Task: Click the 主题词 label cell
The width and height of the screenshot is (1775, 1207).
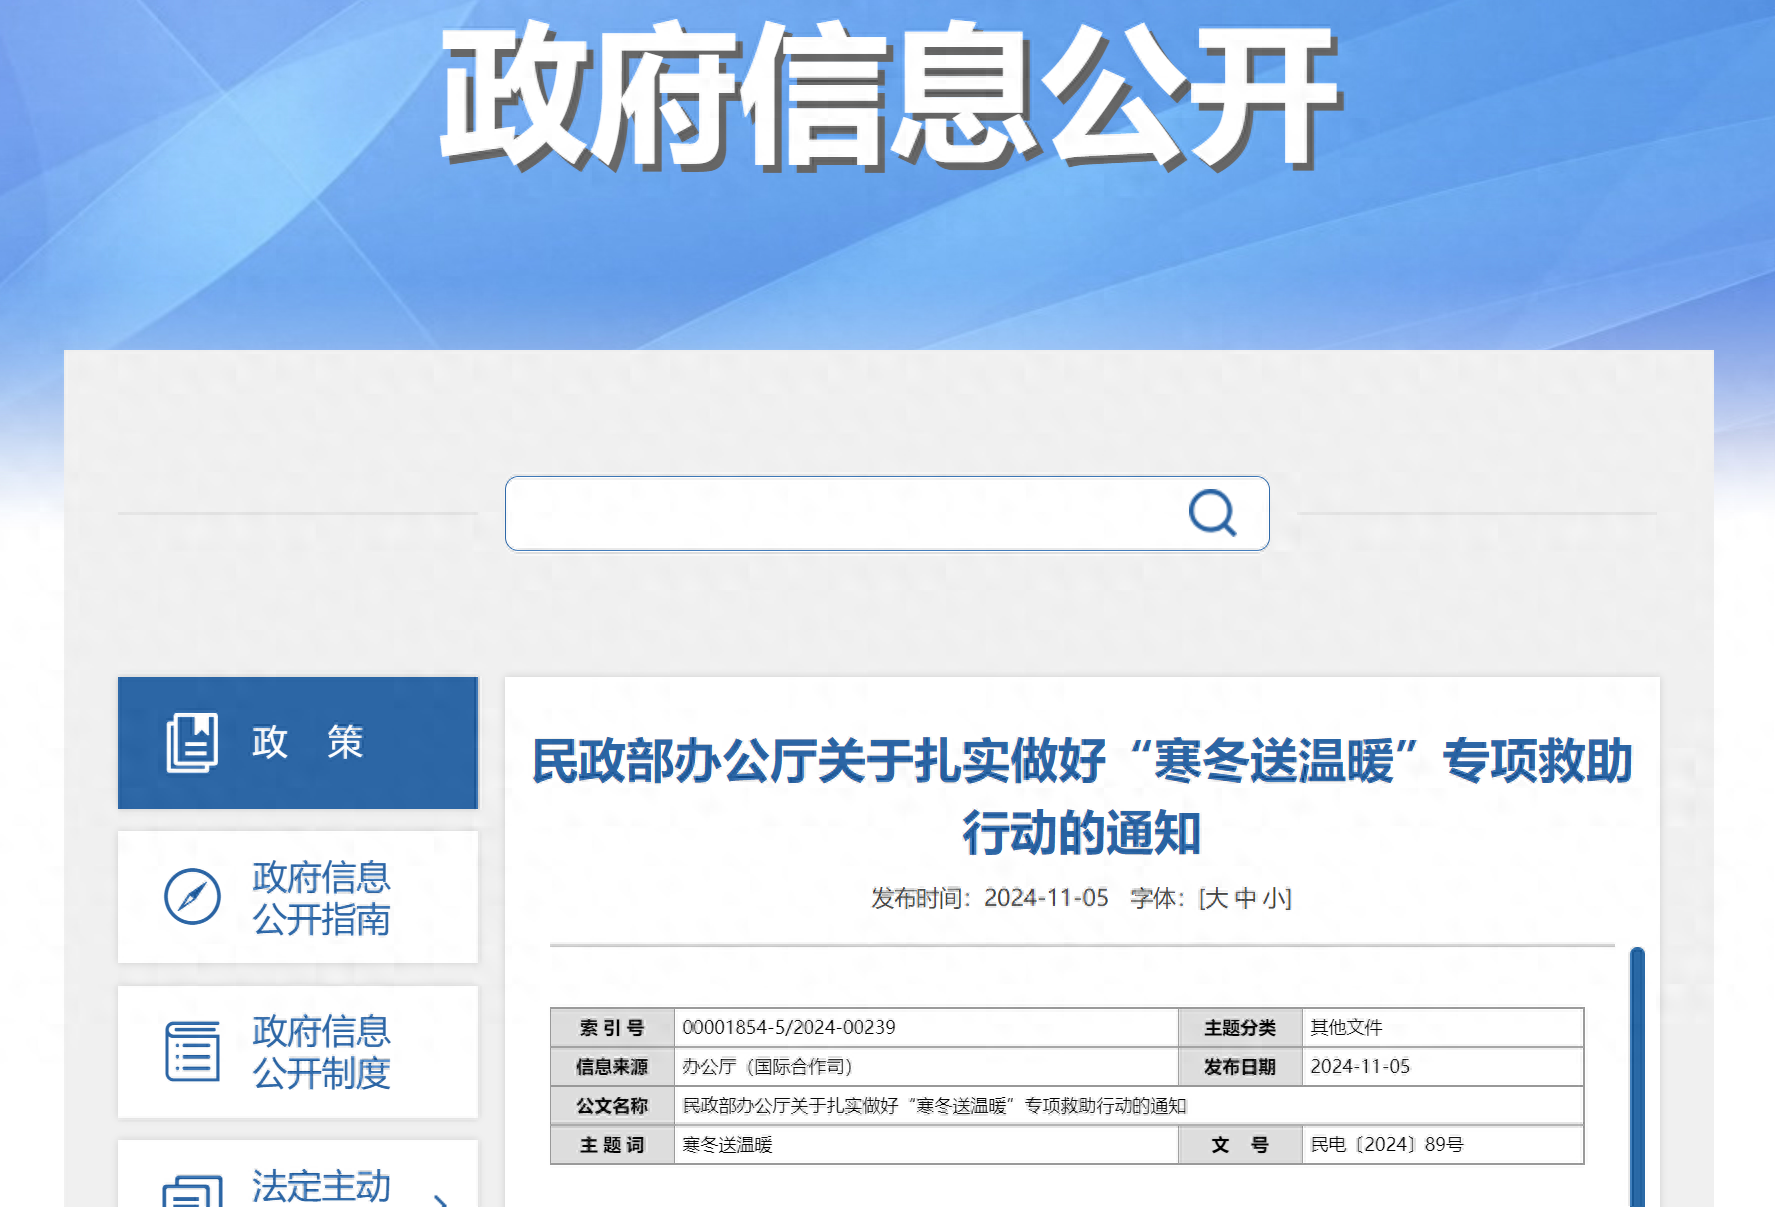Action: tap(612, 1144)
